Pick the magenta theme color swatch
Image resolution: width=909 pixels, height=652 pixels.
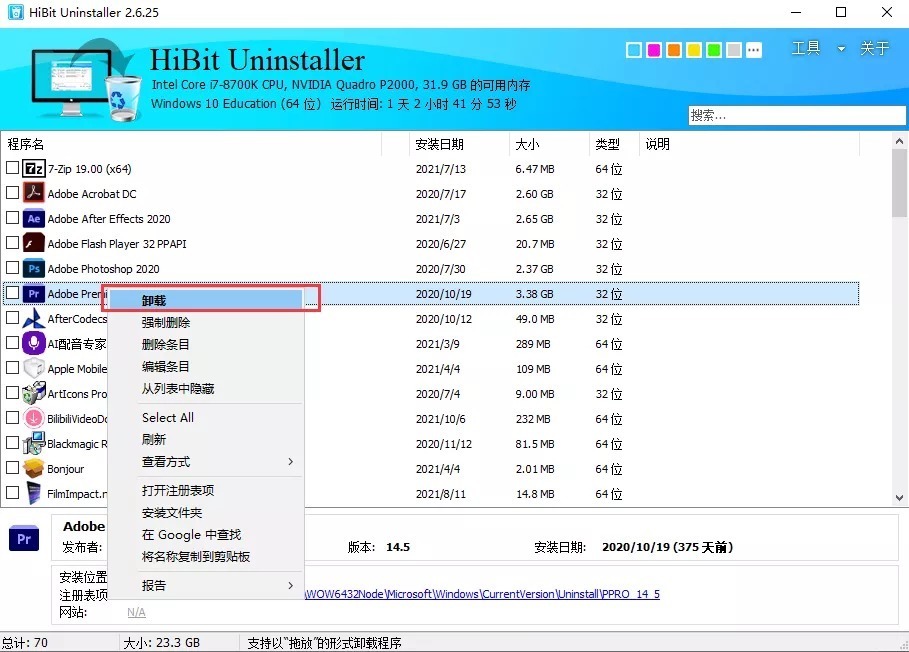(654, 50)
